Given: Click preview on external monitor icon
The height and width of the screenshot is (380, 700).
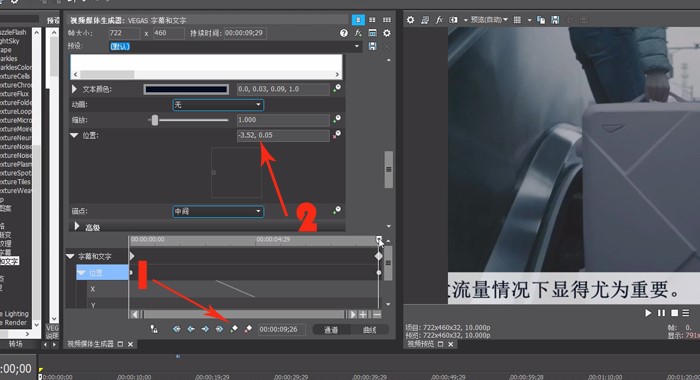Looking at the screenshot, I should pyautogui.click(x=425, y=20).
